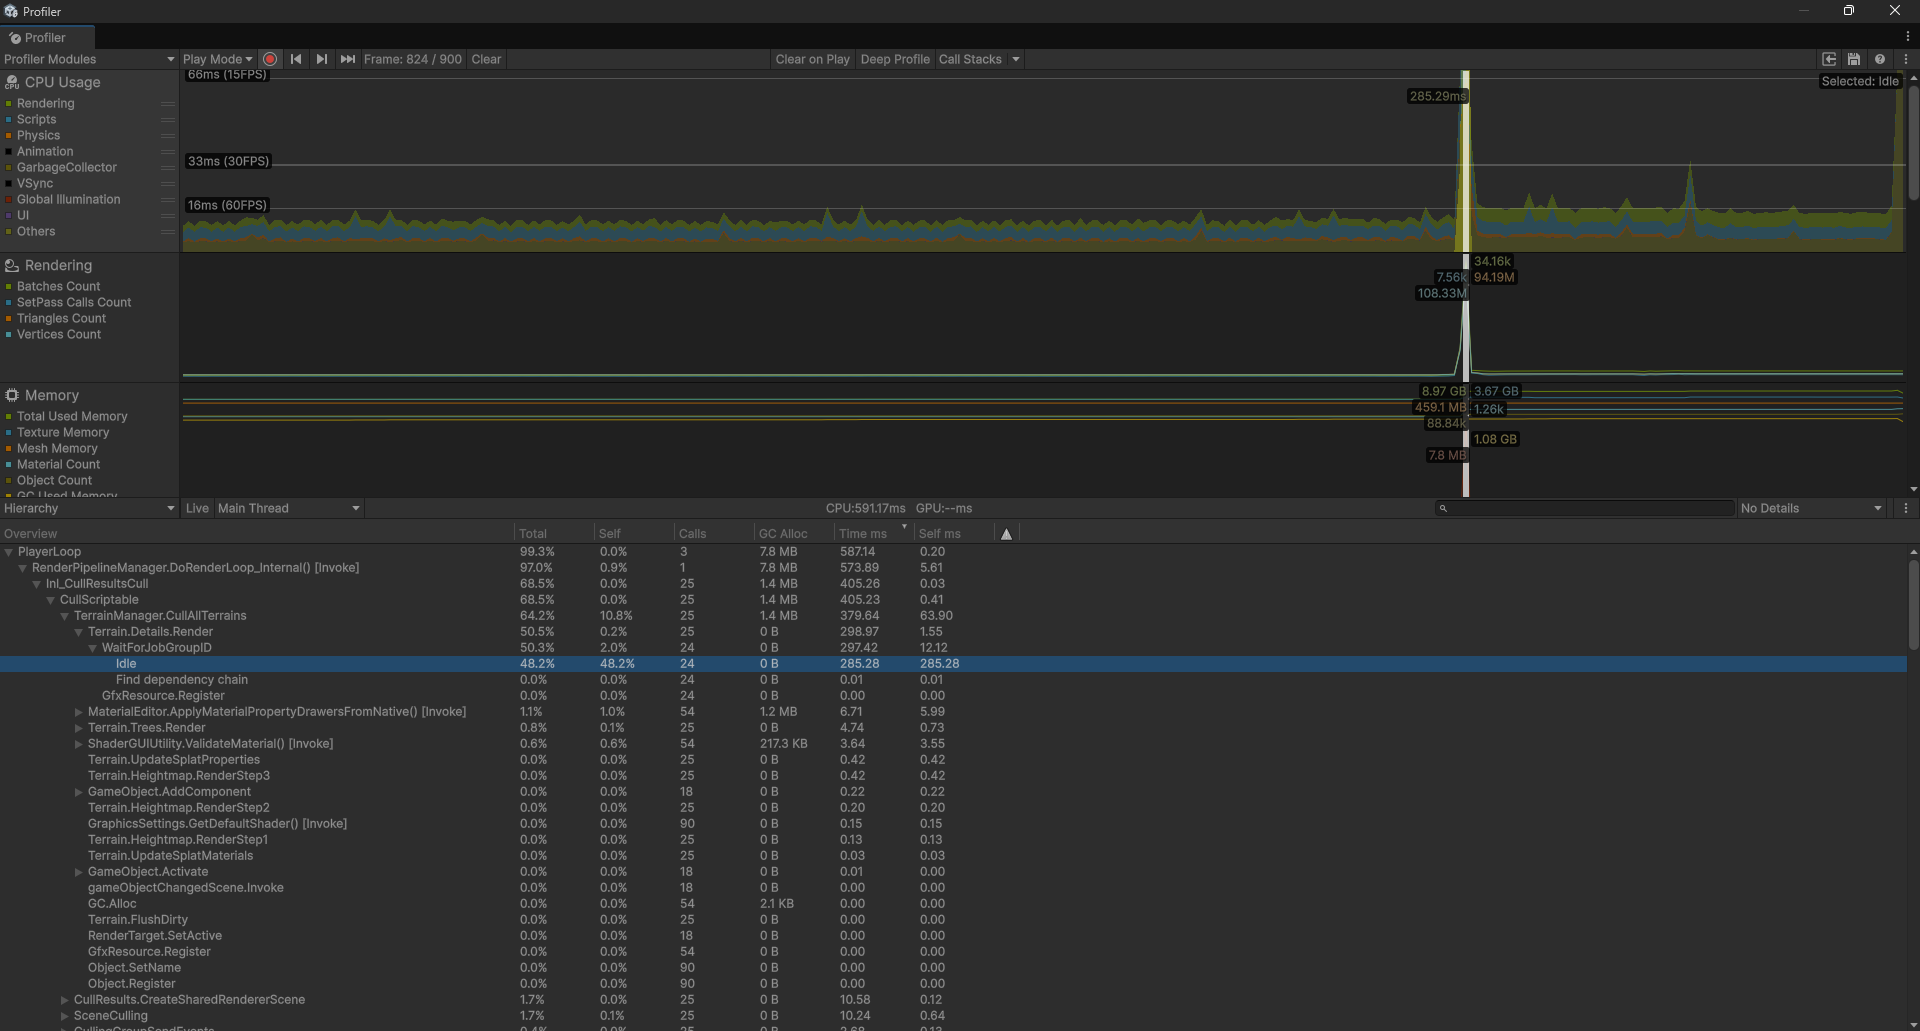Open the No Details selector
Screen dimensions: 1920x1031
[1810, 508]
